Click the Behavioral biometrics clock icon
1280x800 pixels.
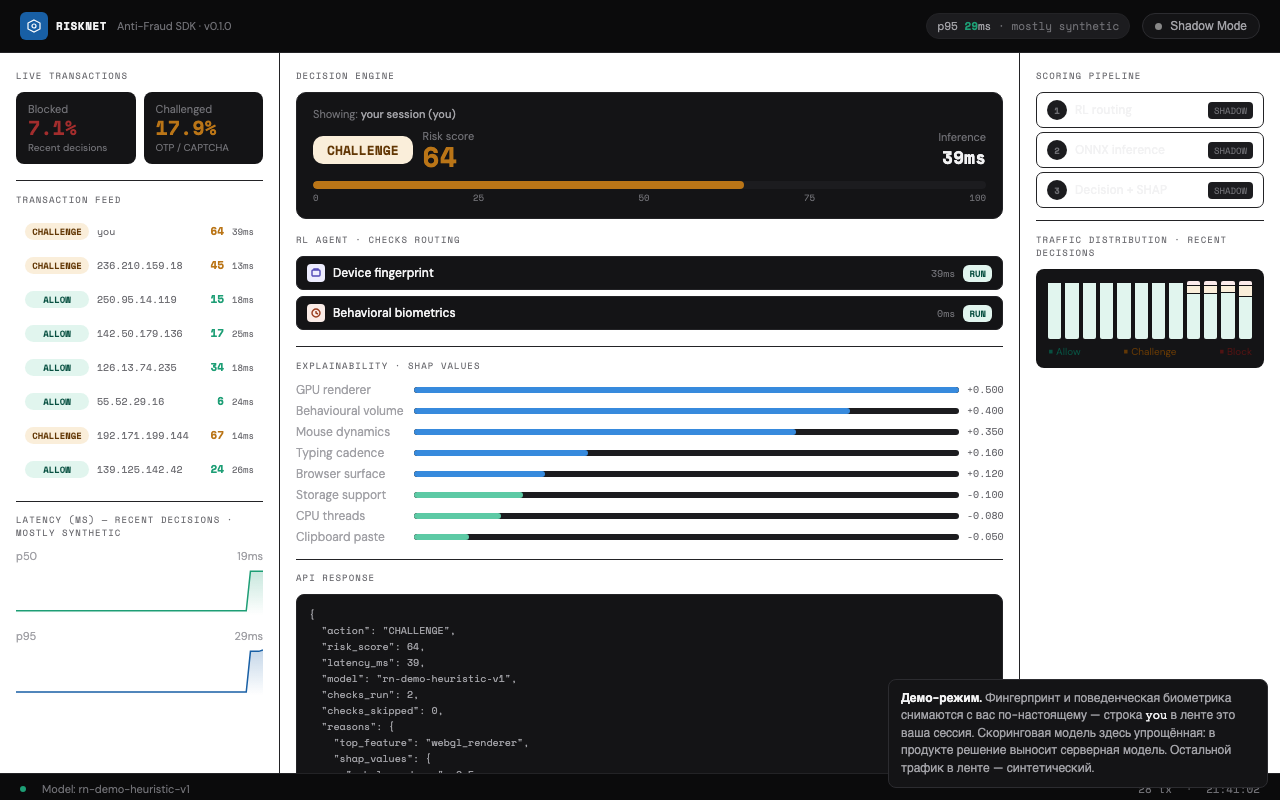[316, 313]
